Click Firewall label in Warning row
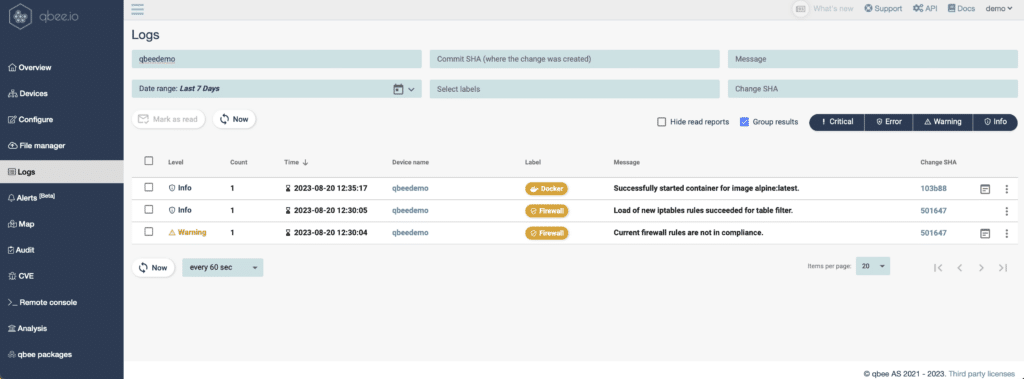 click(x=547, y=233)
